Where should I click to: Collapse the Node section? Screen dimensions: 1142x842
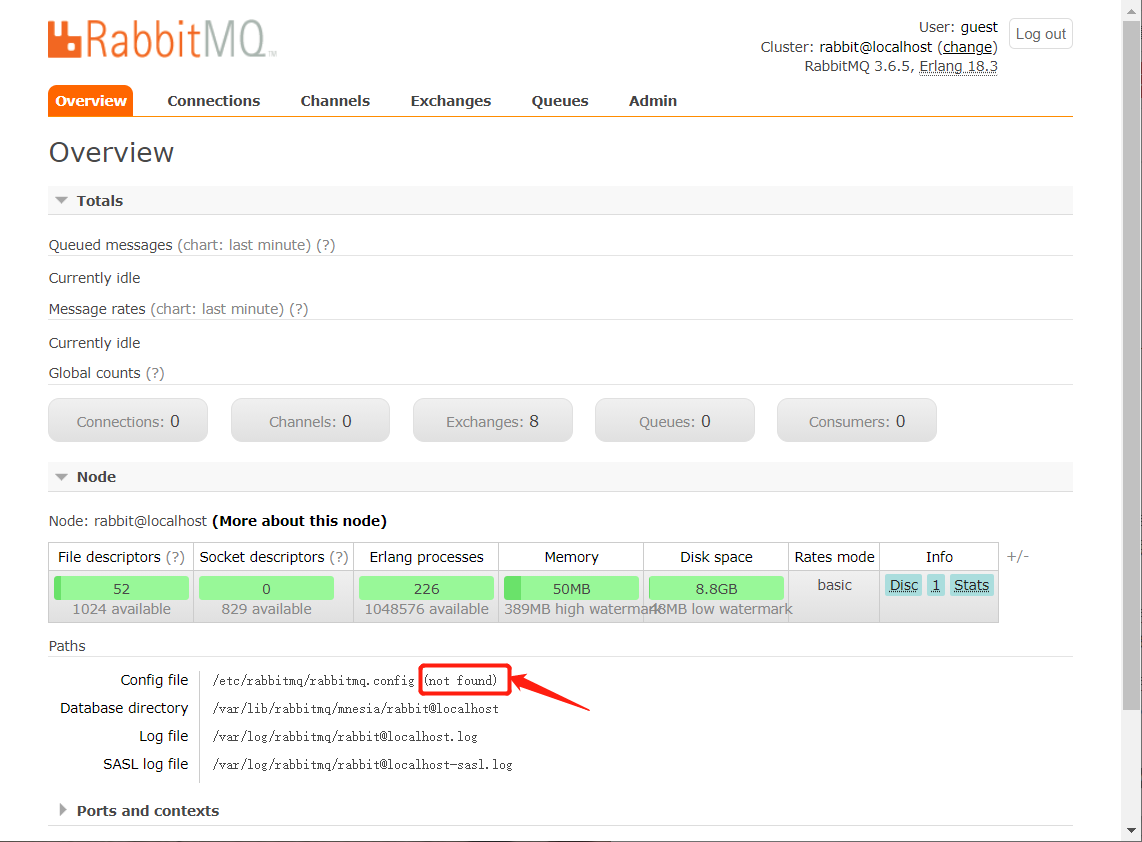pyautogui.click(x=62, y=477)
